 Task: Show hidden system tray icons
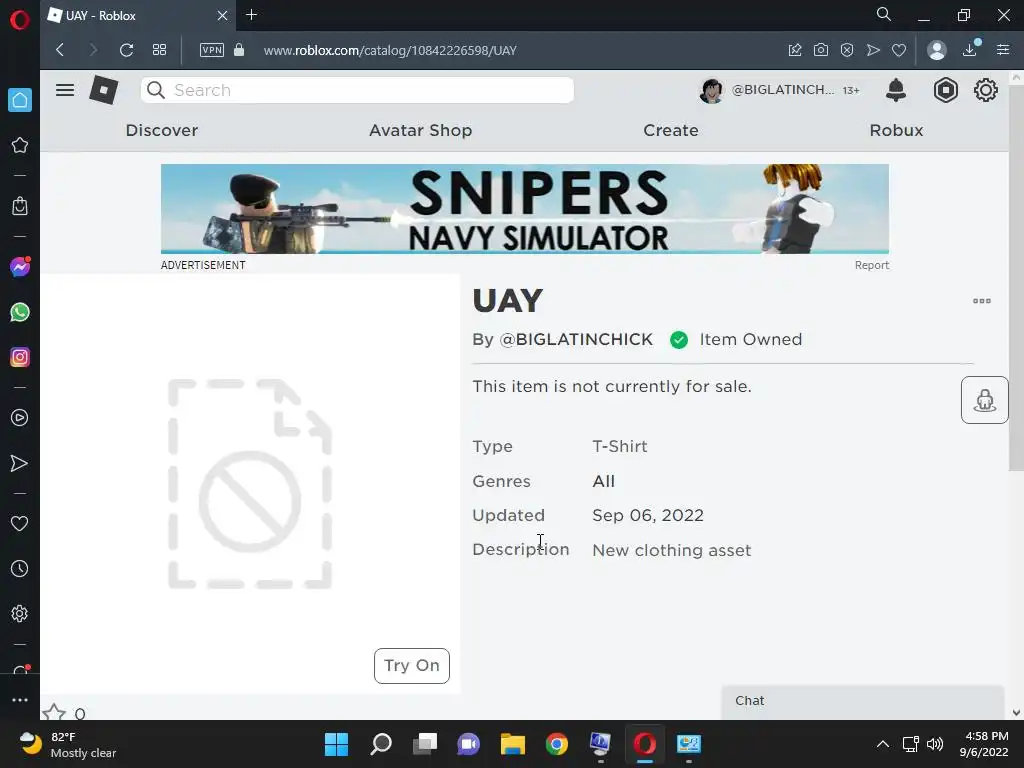click(882, 744)
